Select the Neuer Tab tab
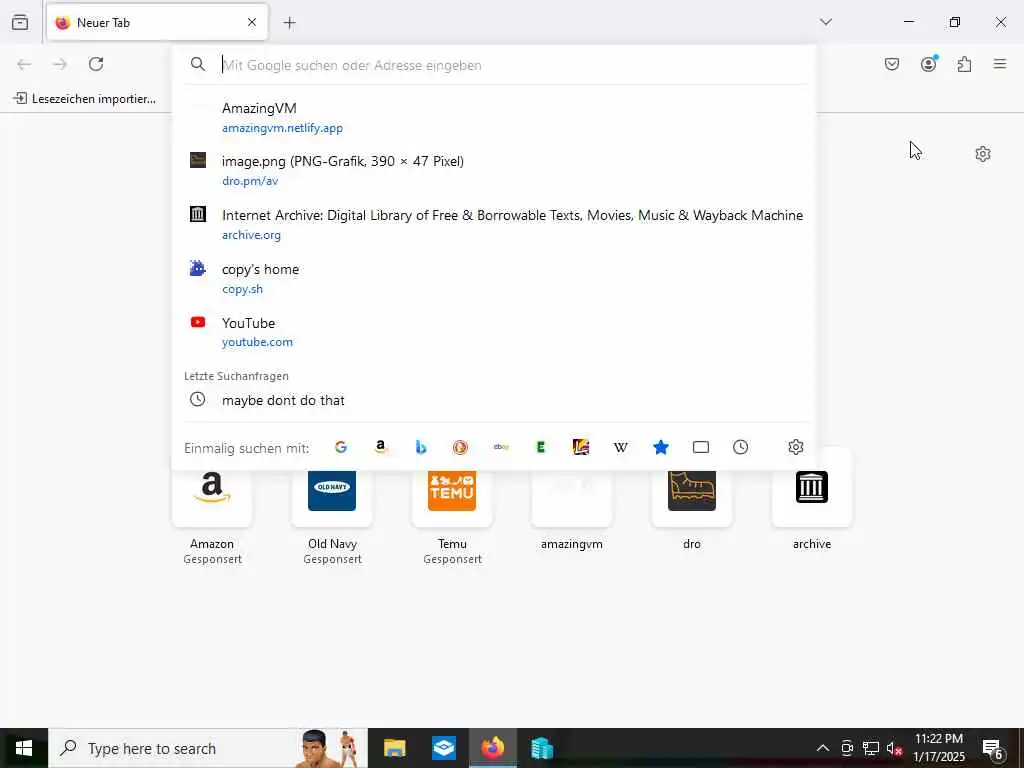 [x=157, y=22]
